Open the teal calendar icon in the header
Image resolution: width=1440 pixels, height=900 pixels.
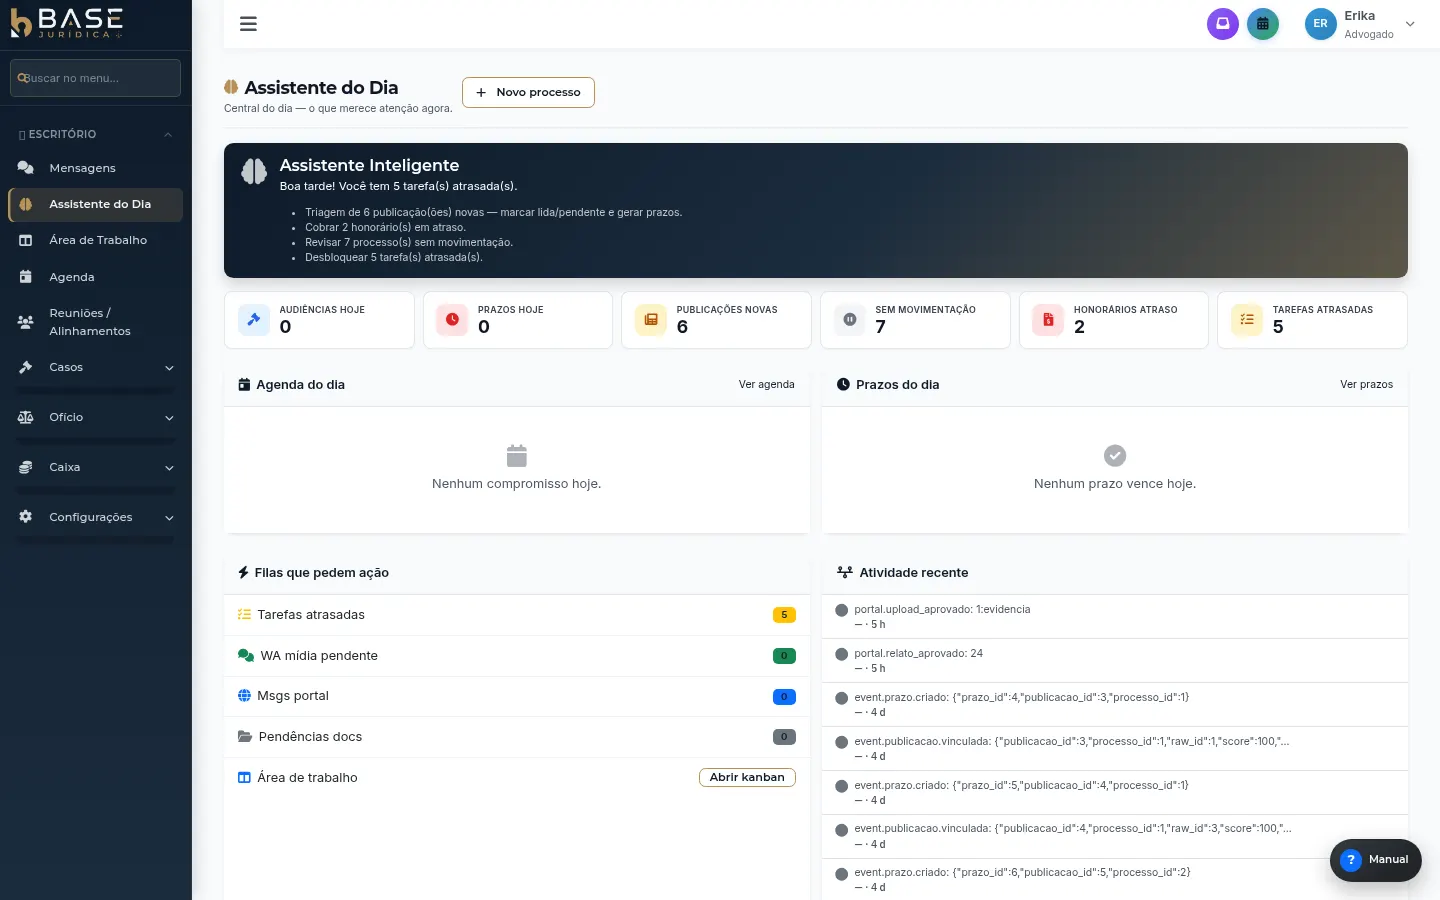1263,24
